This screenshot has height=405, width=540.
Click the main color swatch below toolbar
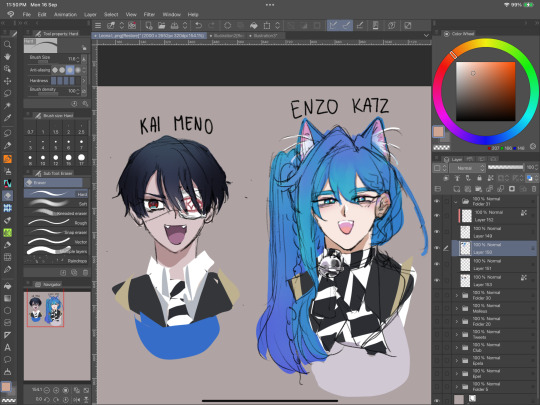coord(6,386)
